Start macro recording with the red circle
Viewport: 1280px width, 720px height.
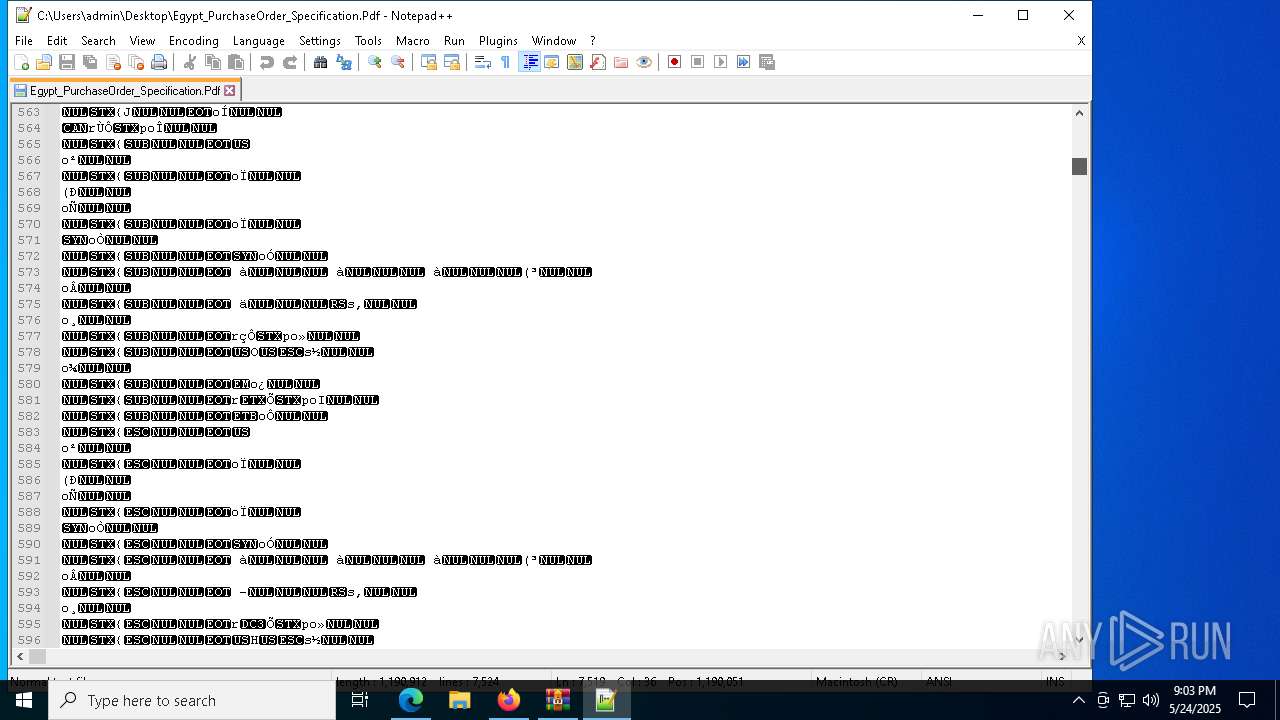tap(675, 62)
